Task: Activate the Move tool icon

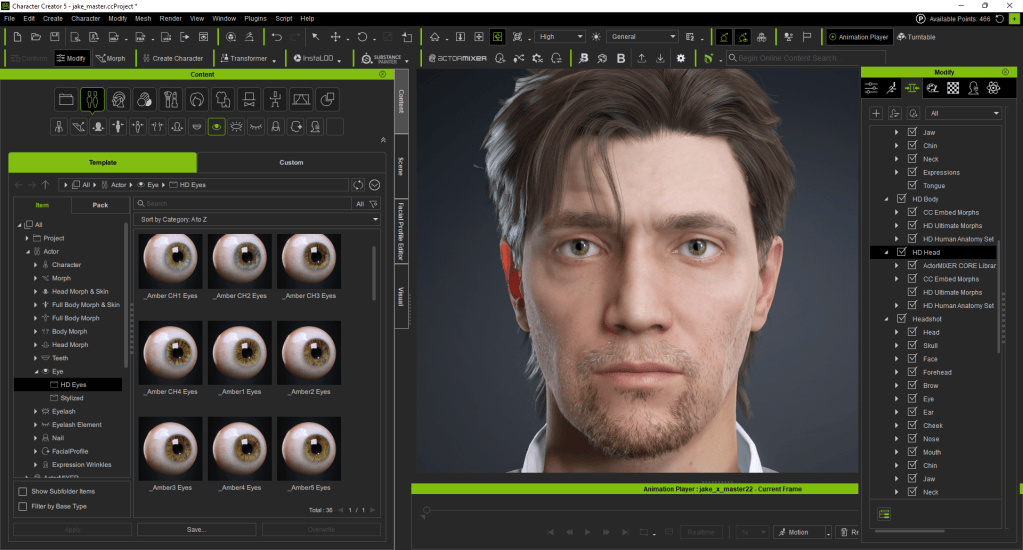Action: [x=335, y=37]
